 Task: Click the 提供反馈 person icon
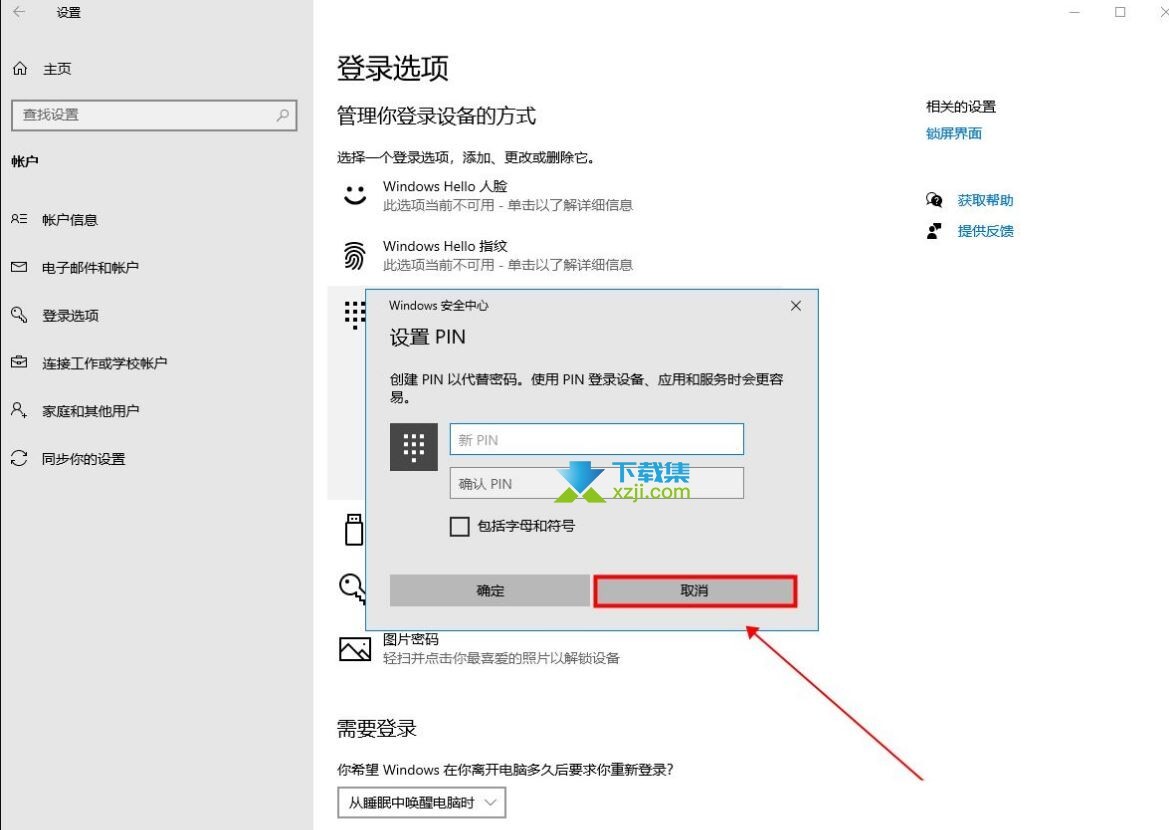tap(934, 230)
